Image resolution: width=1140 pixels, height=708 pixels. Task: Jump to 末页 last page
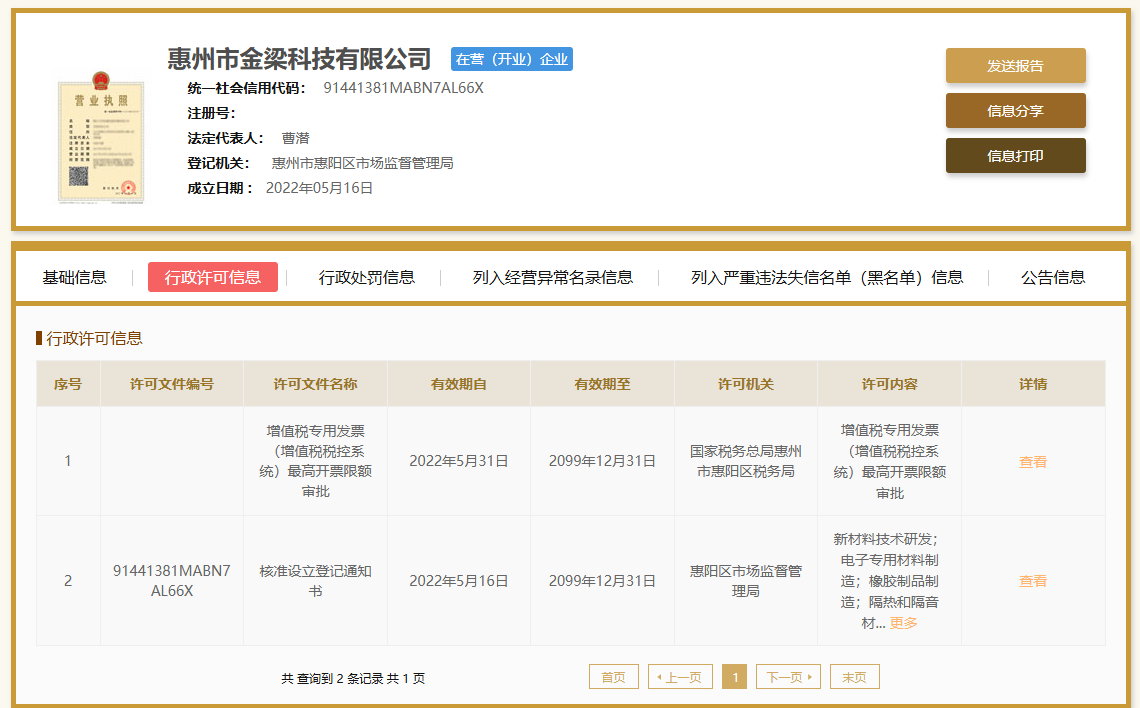click(854, 677)
